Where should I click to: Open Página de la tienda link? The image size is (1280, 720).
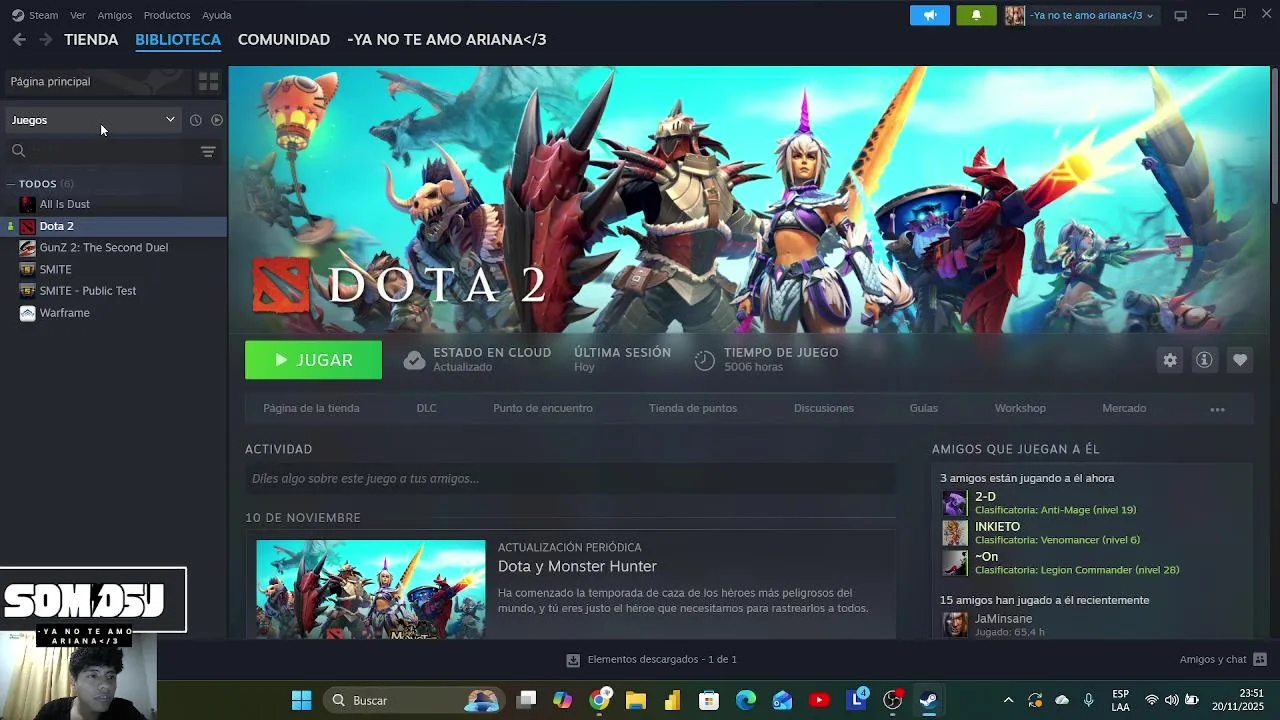[311, 408]
